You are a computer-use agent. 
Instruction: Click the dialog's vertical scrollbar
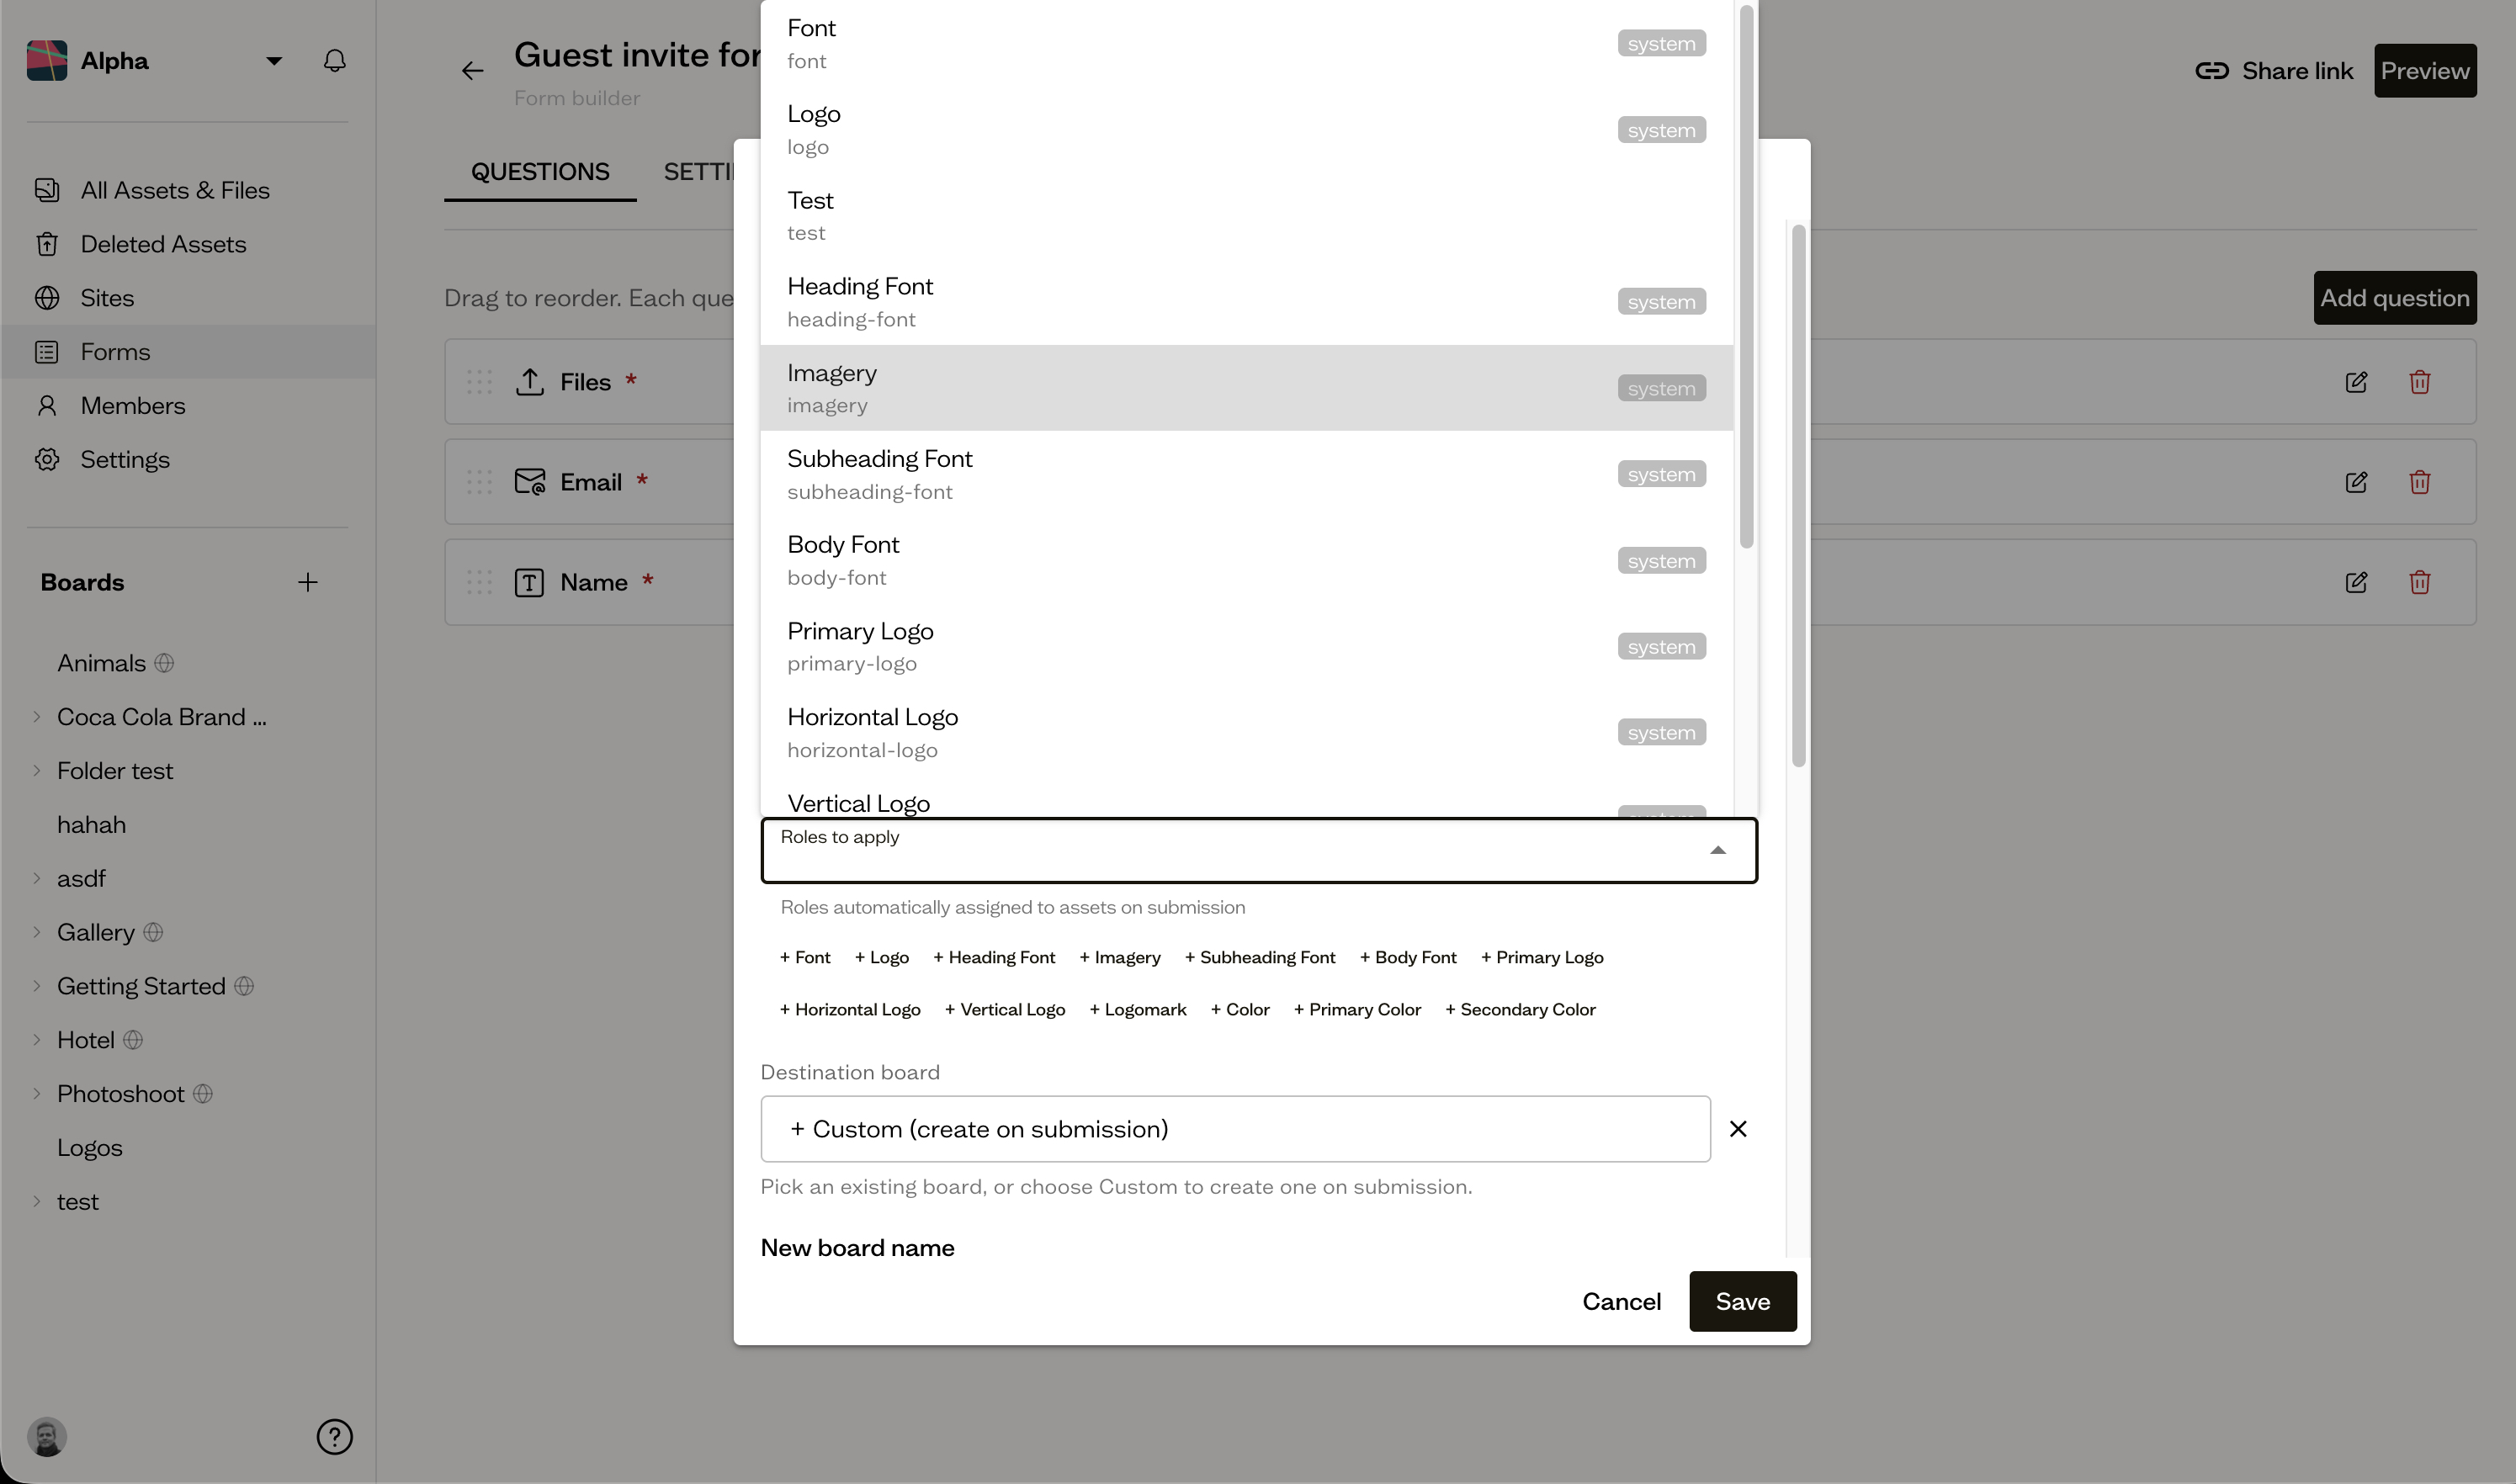coord(1798,496)
